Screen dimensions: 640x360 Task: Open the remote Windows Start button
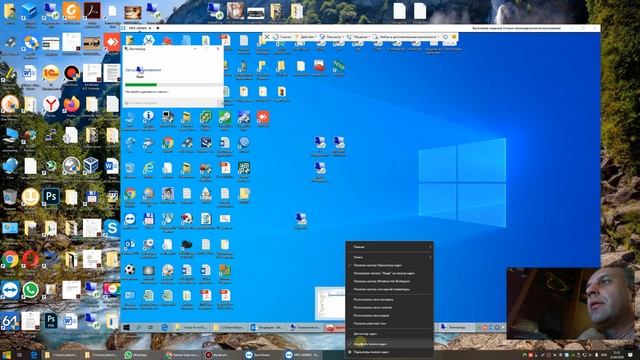(x=127, y=327)
